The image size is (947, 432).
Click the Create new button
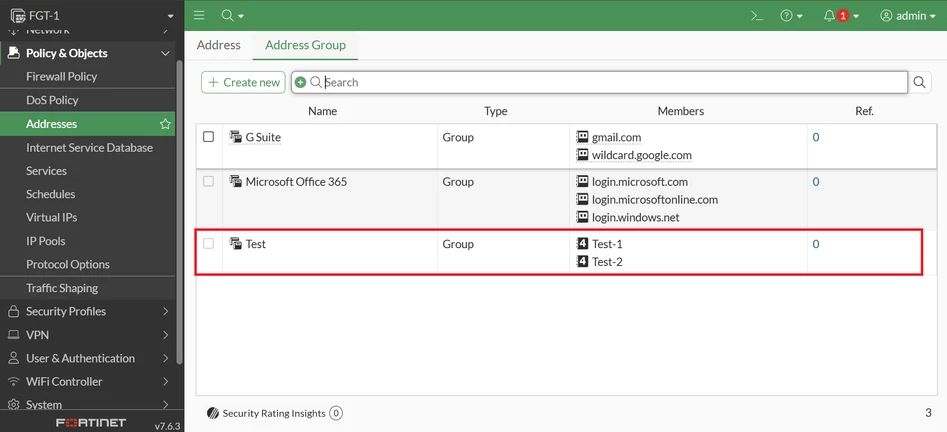[x=243, y=82]
